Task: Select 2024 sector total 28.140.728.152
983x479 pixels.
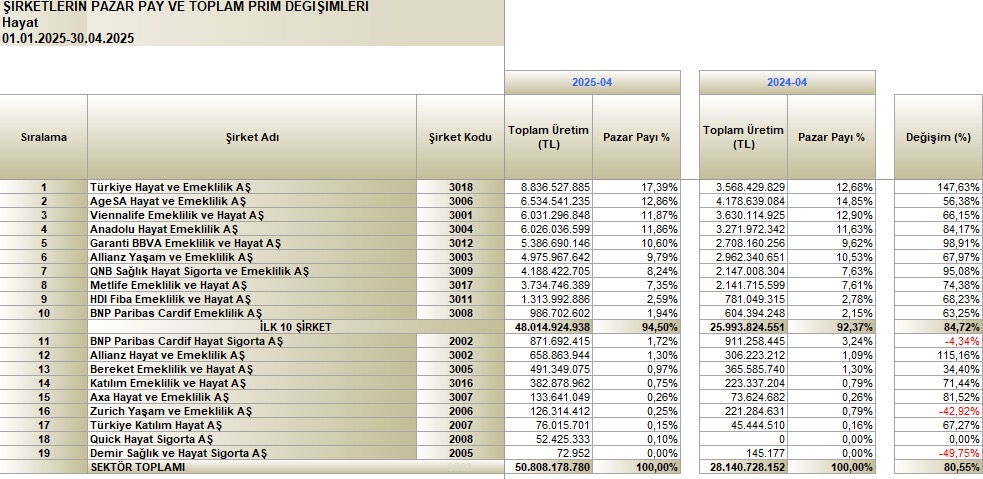Action: click(744, 467)
